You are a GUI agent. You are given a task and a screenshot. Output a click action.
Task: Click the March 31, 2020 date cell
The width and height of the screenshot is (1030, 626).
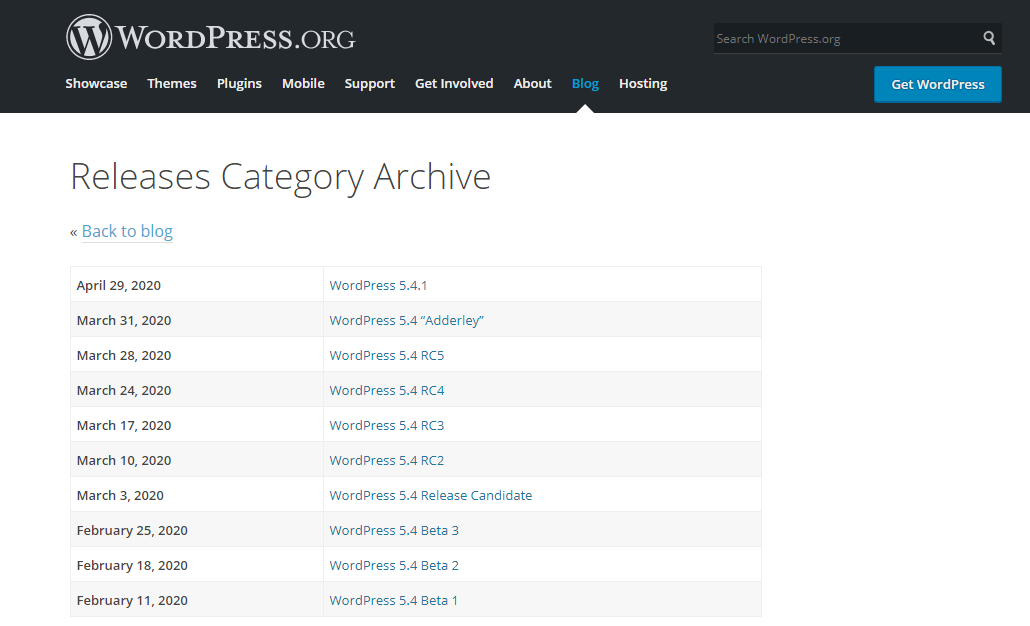click(x=196, y=319)
